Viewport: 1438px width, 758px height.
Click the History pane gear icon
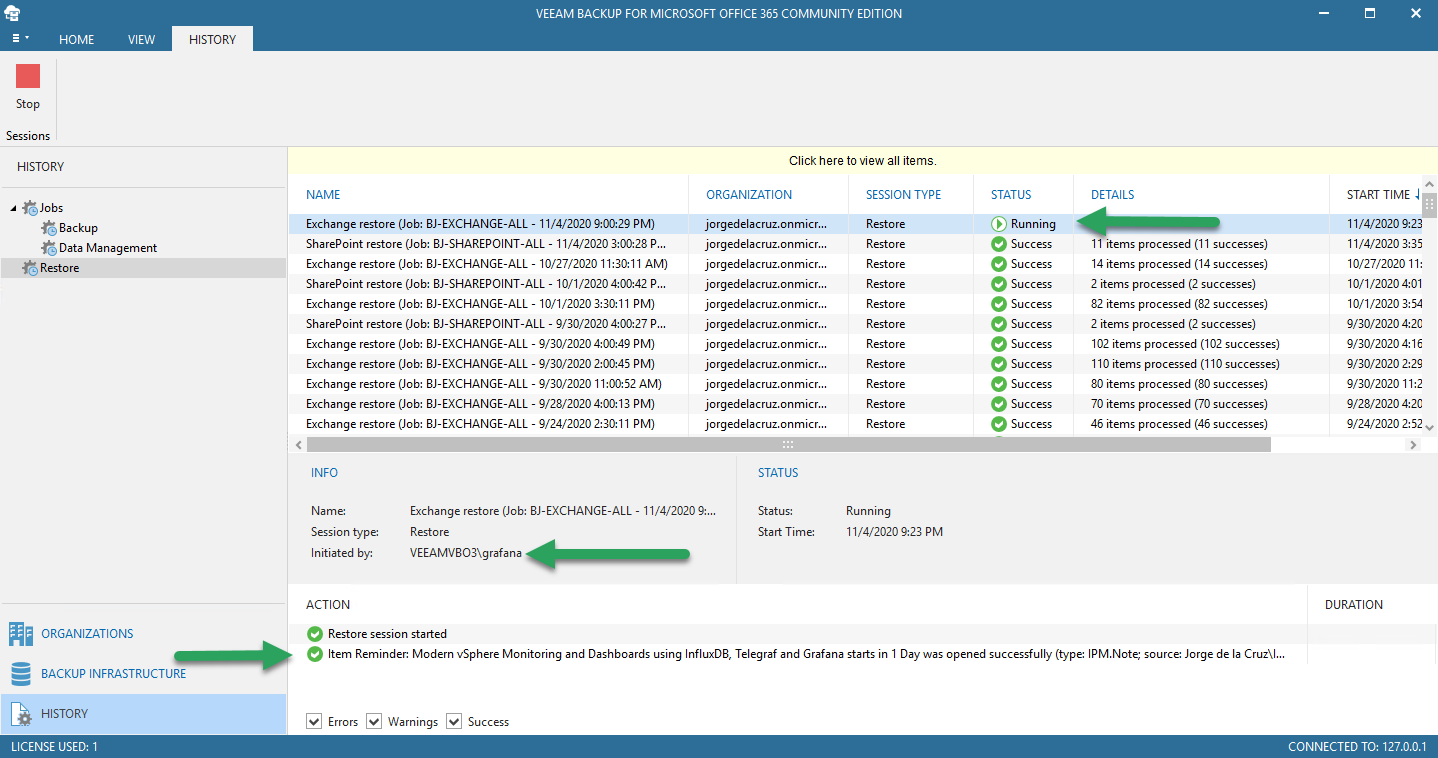[x=20, y=714]
